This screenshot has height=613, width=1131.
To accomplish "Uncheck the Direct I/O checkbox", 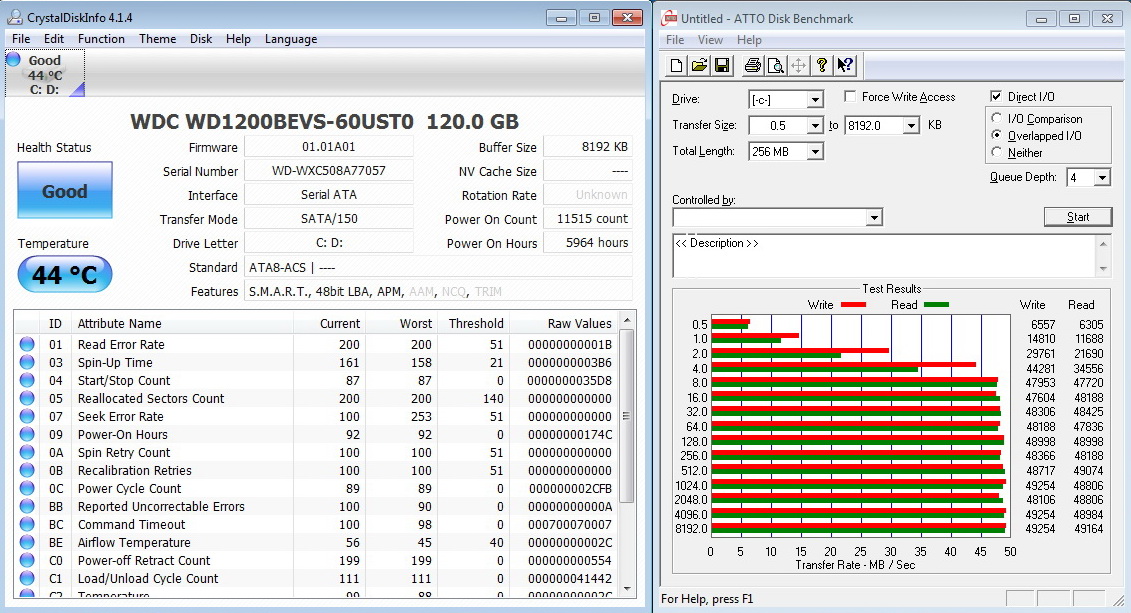I will point(996,97).
